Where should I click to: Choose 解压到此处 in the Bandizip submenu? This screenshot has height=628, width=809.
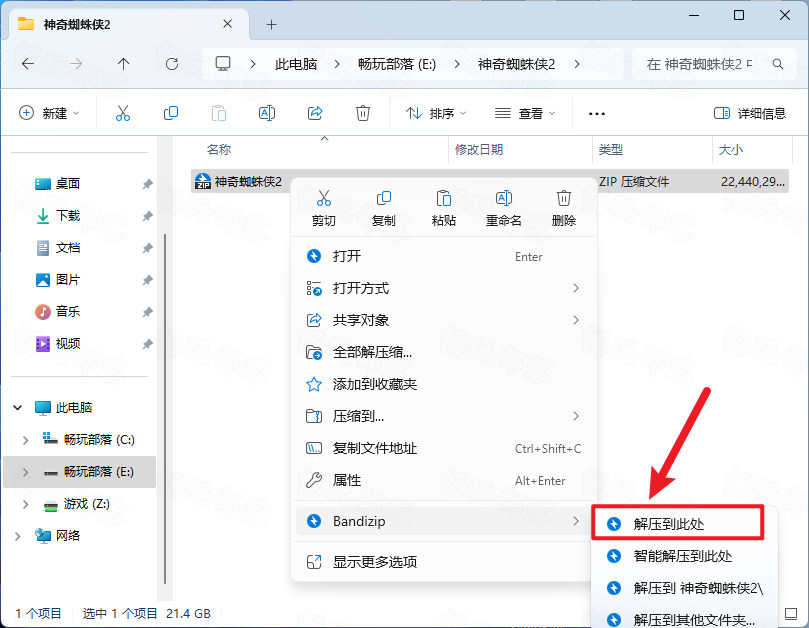coord(677,524)
